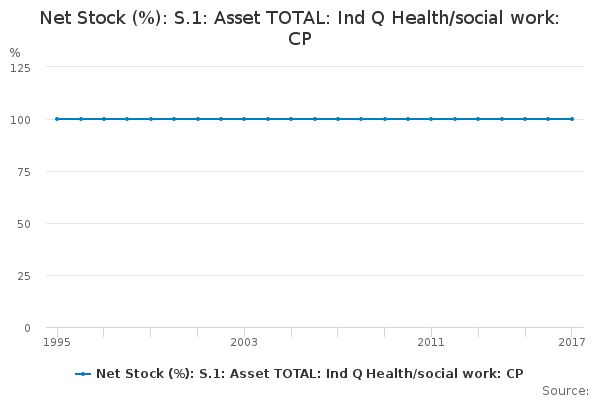Select the 2003 data point on the line
600x400 pixels.
pos(244,119)
